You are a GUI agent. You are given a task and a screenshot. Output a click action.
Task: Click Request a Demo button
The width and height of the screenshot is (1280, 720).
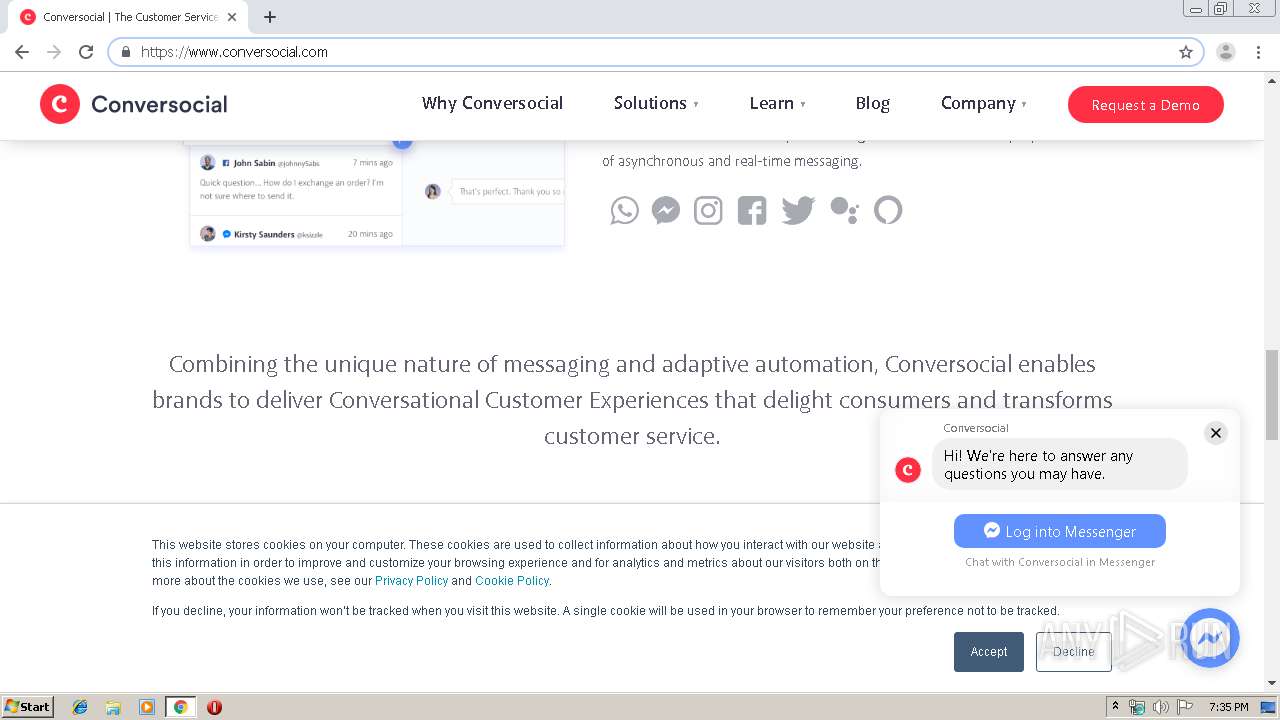(1146, 105)
